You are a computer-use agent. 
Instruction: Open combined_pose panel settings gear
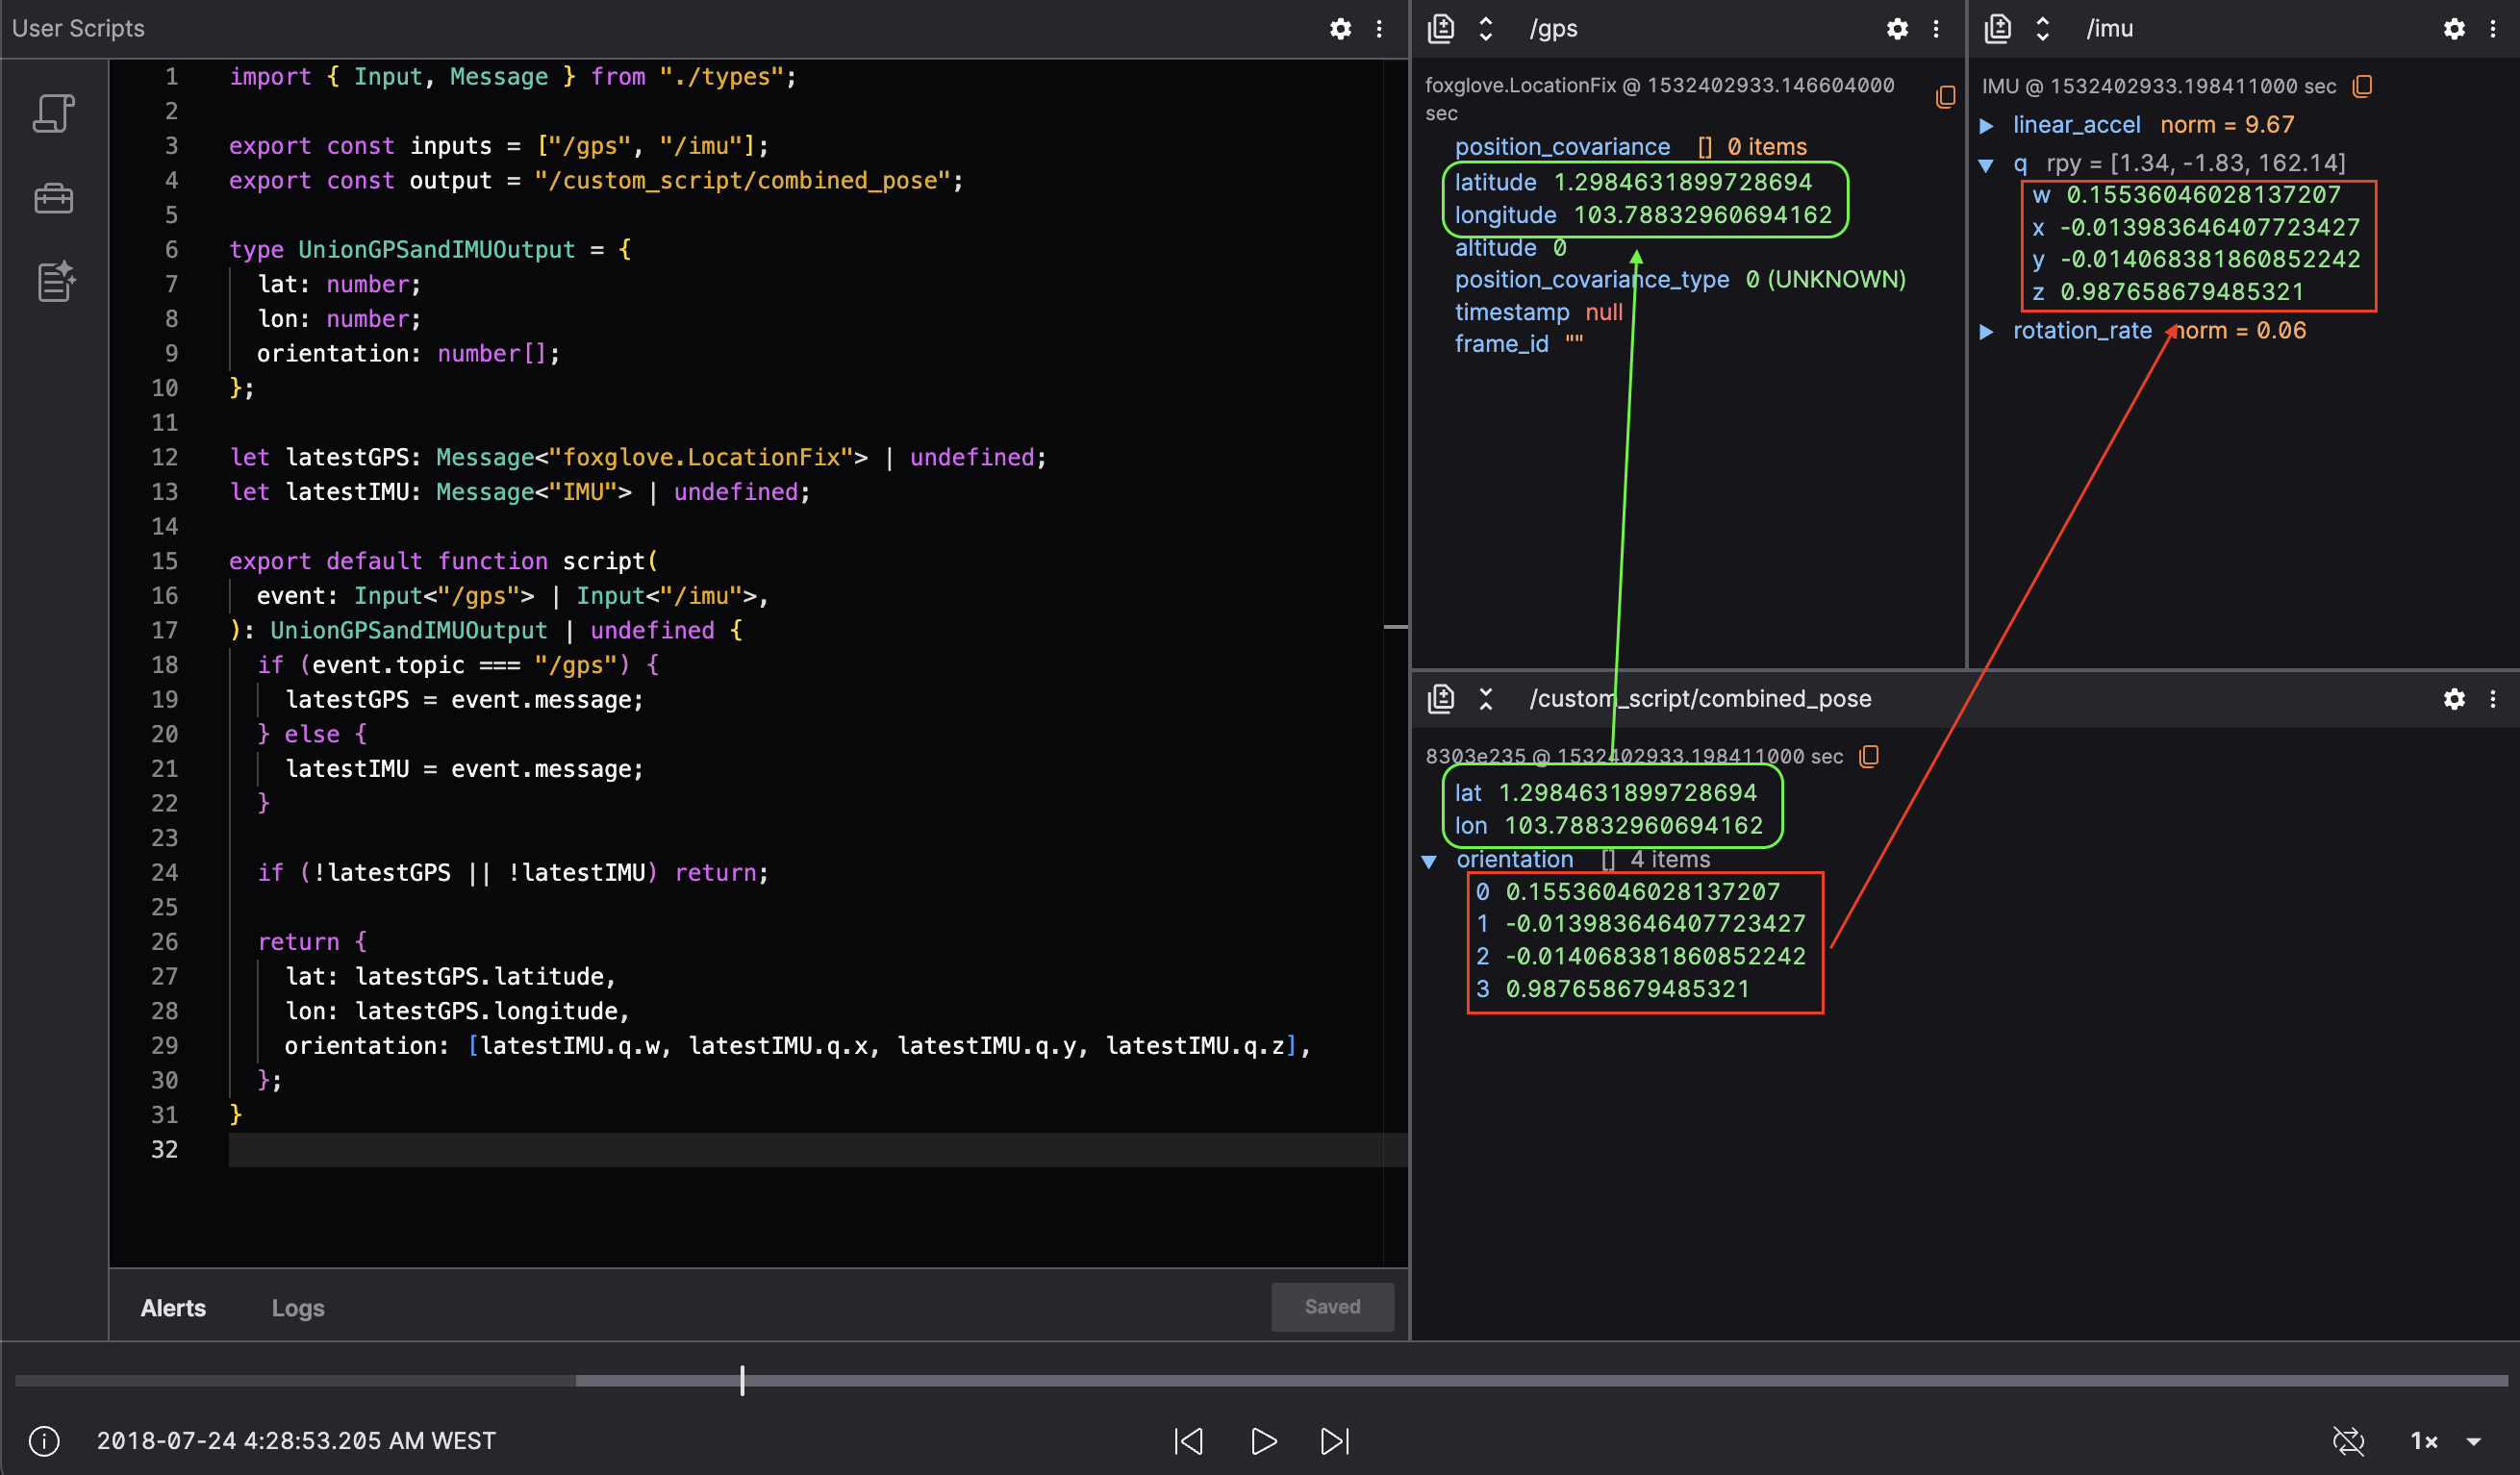click(x=2454, y=699)
